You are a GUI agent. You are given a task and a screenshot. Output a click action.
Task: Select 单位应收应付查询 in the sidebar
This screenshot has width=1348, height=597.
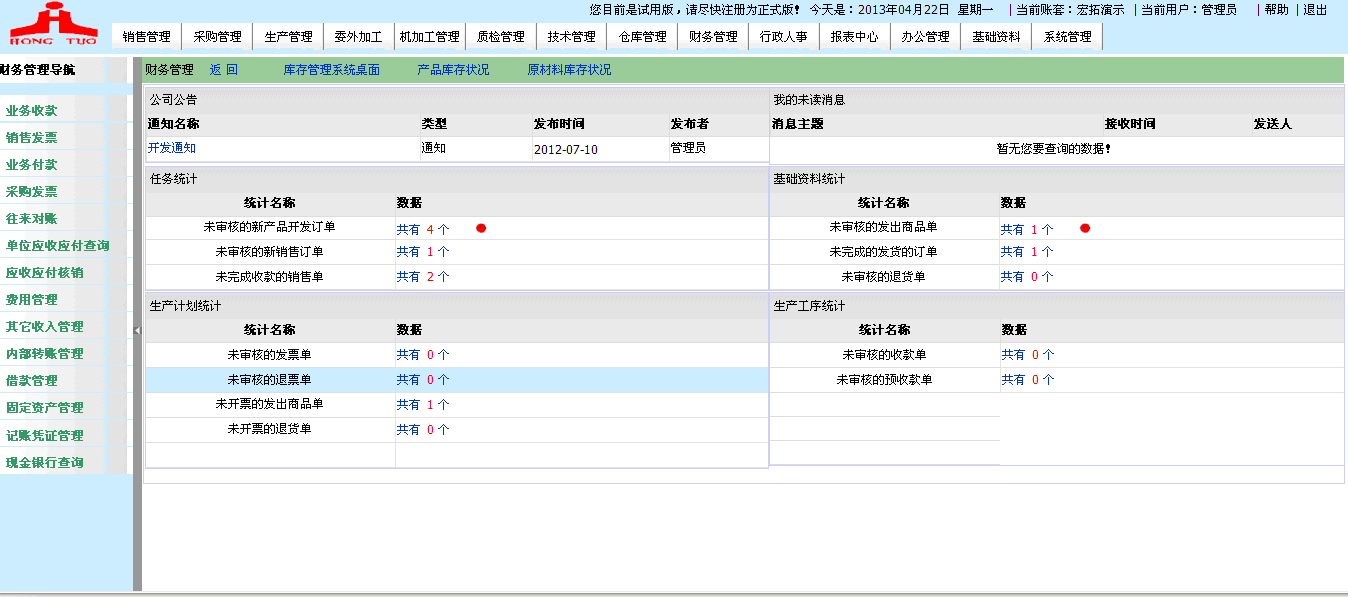(x=58, y=245)
